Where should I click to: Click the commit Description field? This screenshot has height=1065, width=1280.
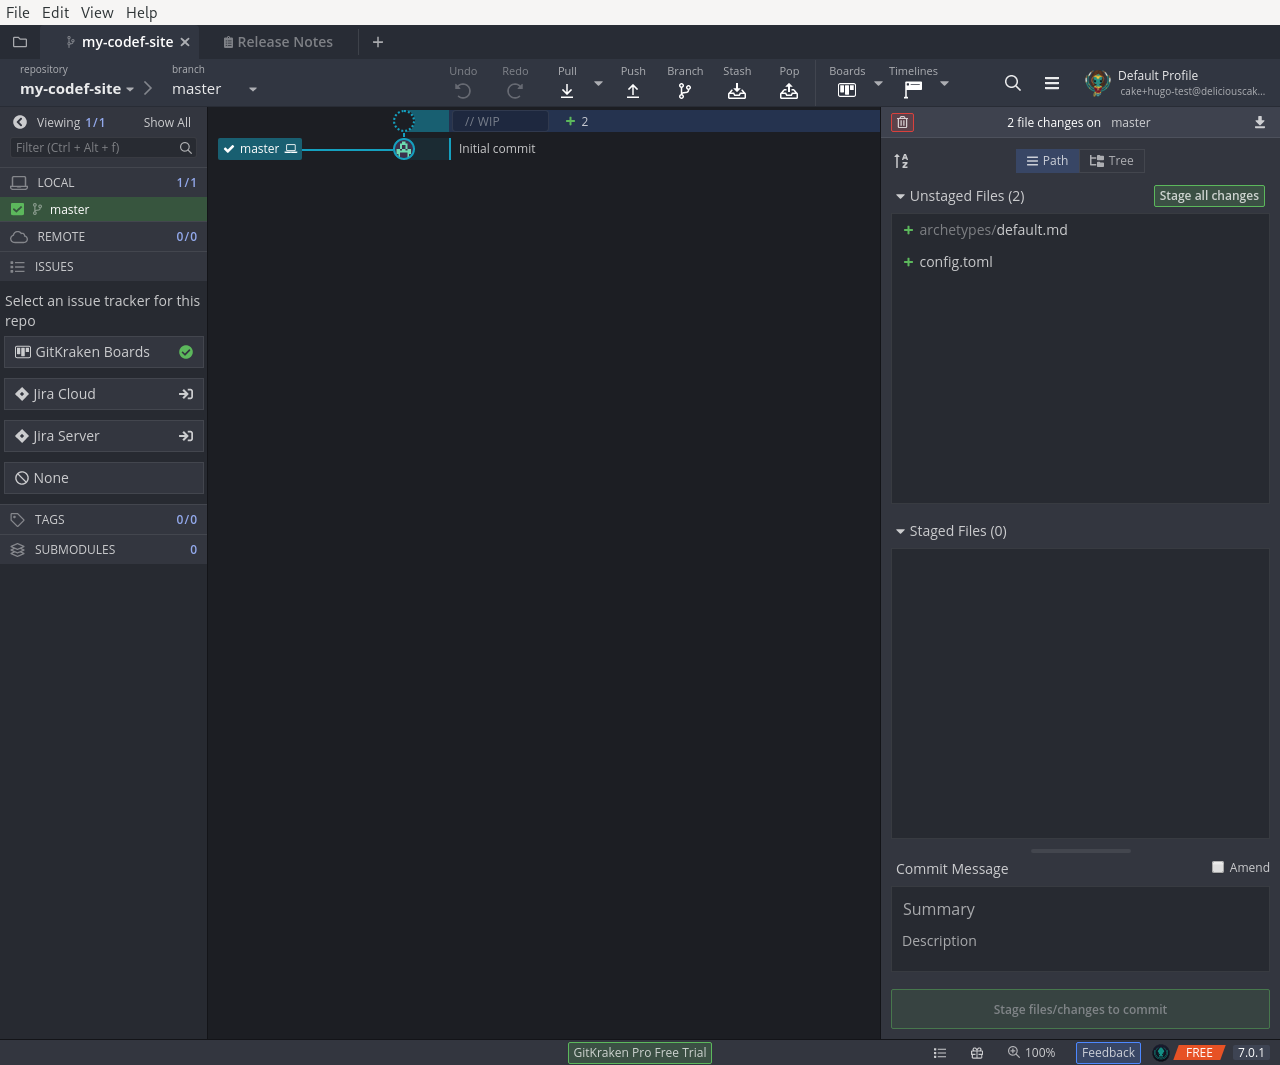point(1080,941)
